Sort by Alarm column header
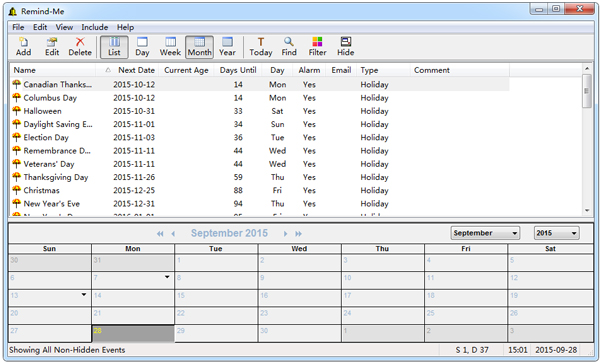 click(309, 70)
